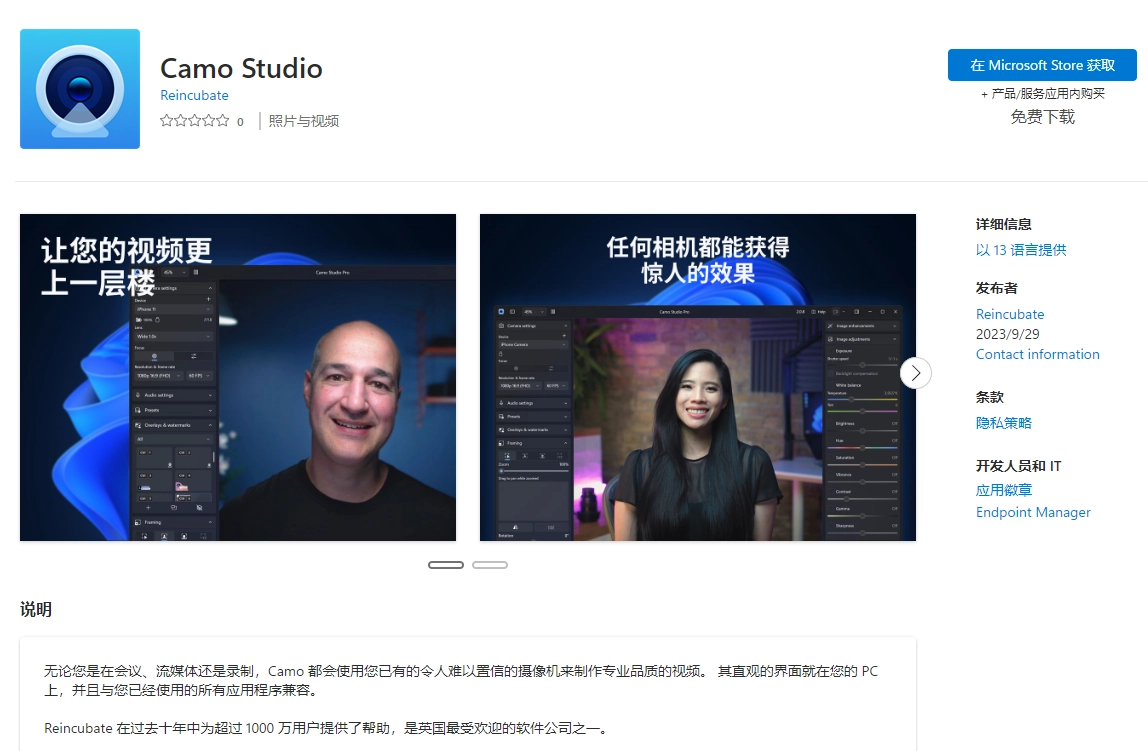This screenshot has width=1148, height=751.
Task: Show the next screenshot with the arrow
Action: click(915, 373)
